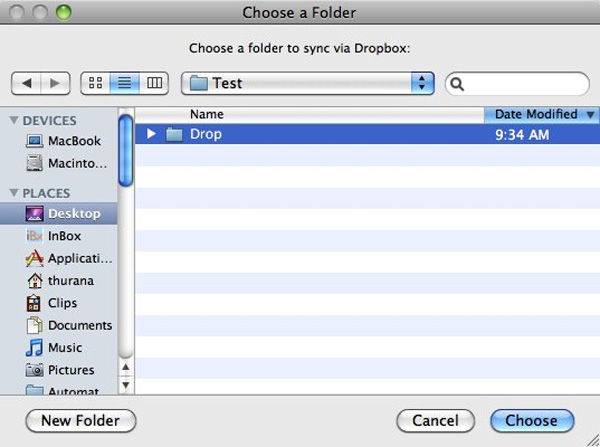Collapse the DEVICES section

tap(14, 121)
